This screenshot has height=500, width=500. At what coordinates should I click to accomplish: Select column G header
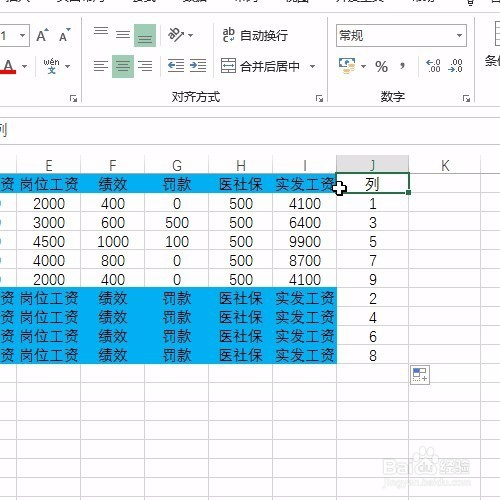[177, 165]
